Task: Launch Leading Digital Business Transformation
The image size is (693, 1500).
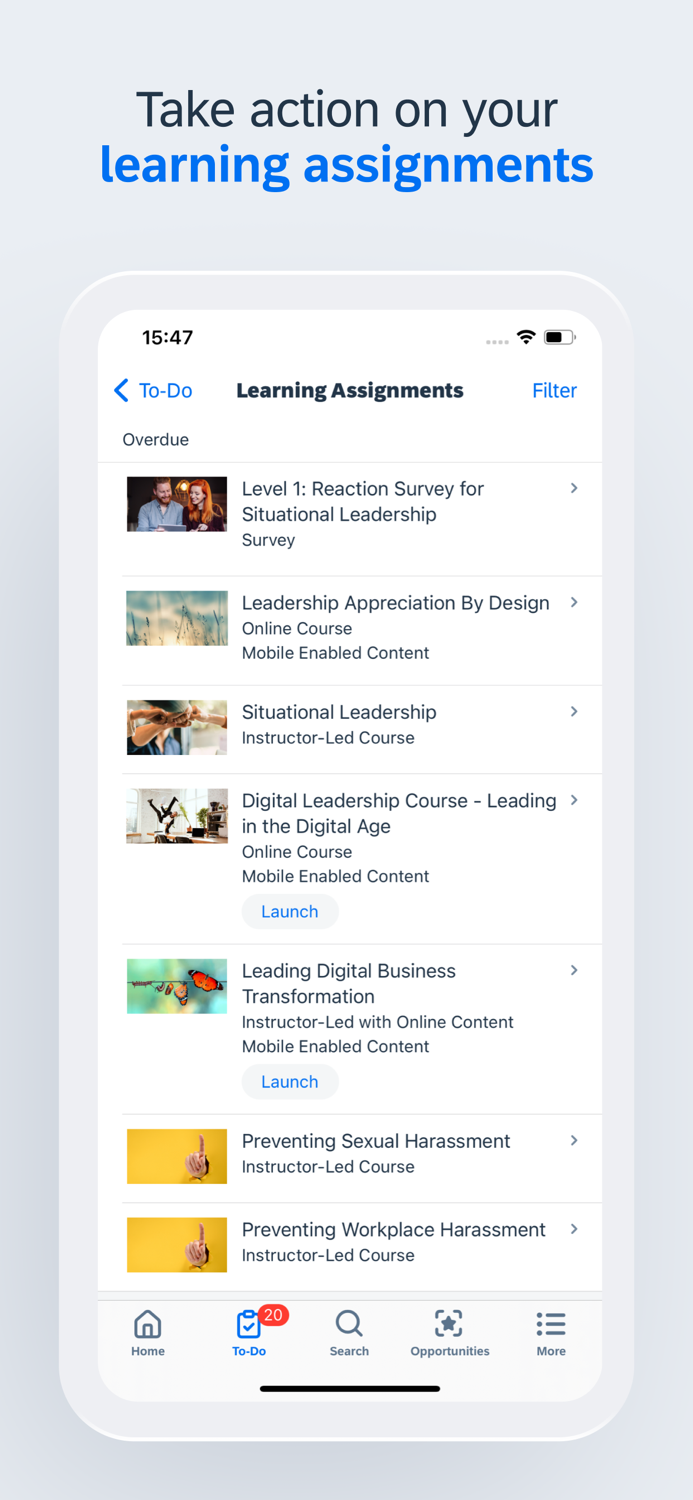Action: tap(289, 1081)
